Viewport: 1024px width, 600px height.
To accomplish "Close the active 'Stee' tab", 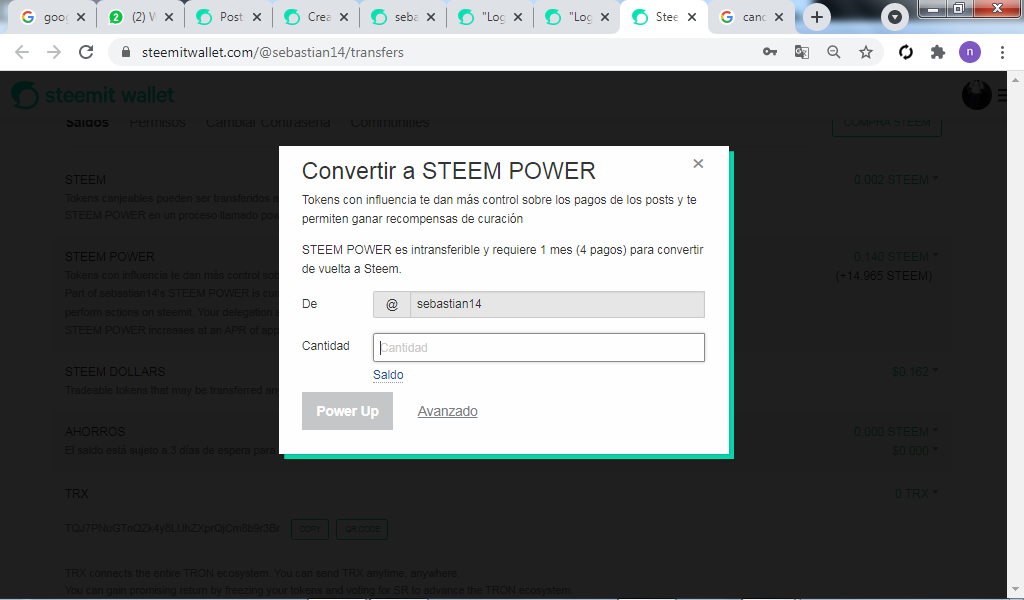I will [x=692, y=17].
